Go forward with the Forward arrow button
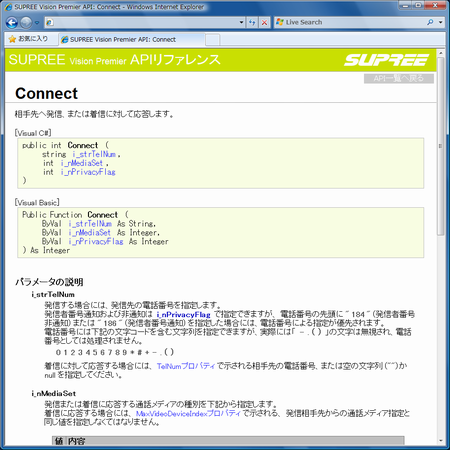450x450 pixels. 26,23
